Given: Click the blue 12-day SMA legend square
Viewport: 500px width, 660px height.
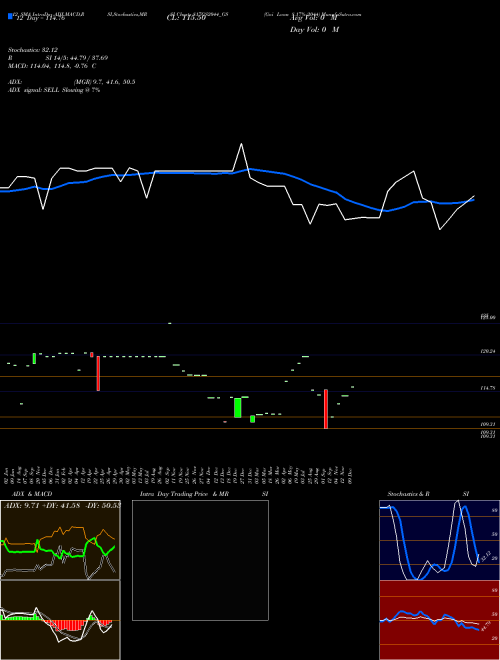Looking at the screenshot, I should 10,17.
